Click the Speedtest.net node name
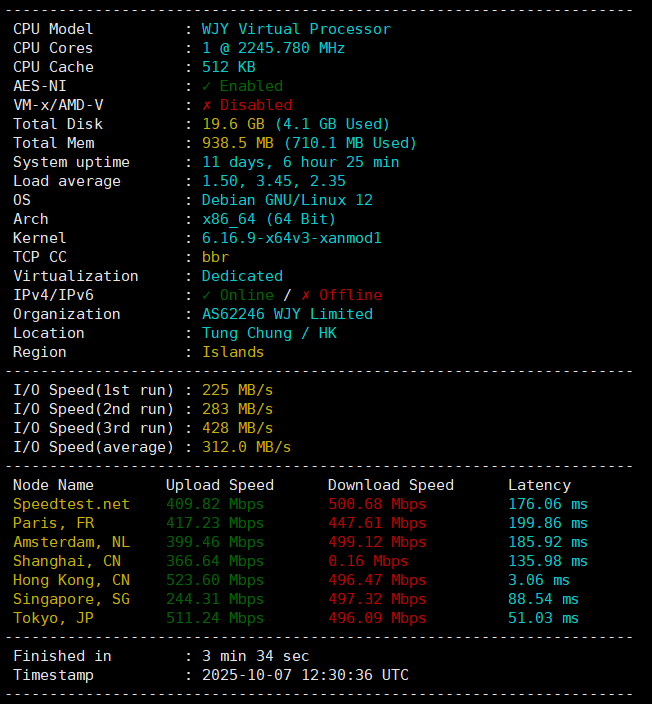The height and width of the screenshot is (704, 652). click(x=71, y=504)
